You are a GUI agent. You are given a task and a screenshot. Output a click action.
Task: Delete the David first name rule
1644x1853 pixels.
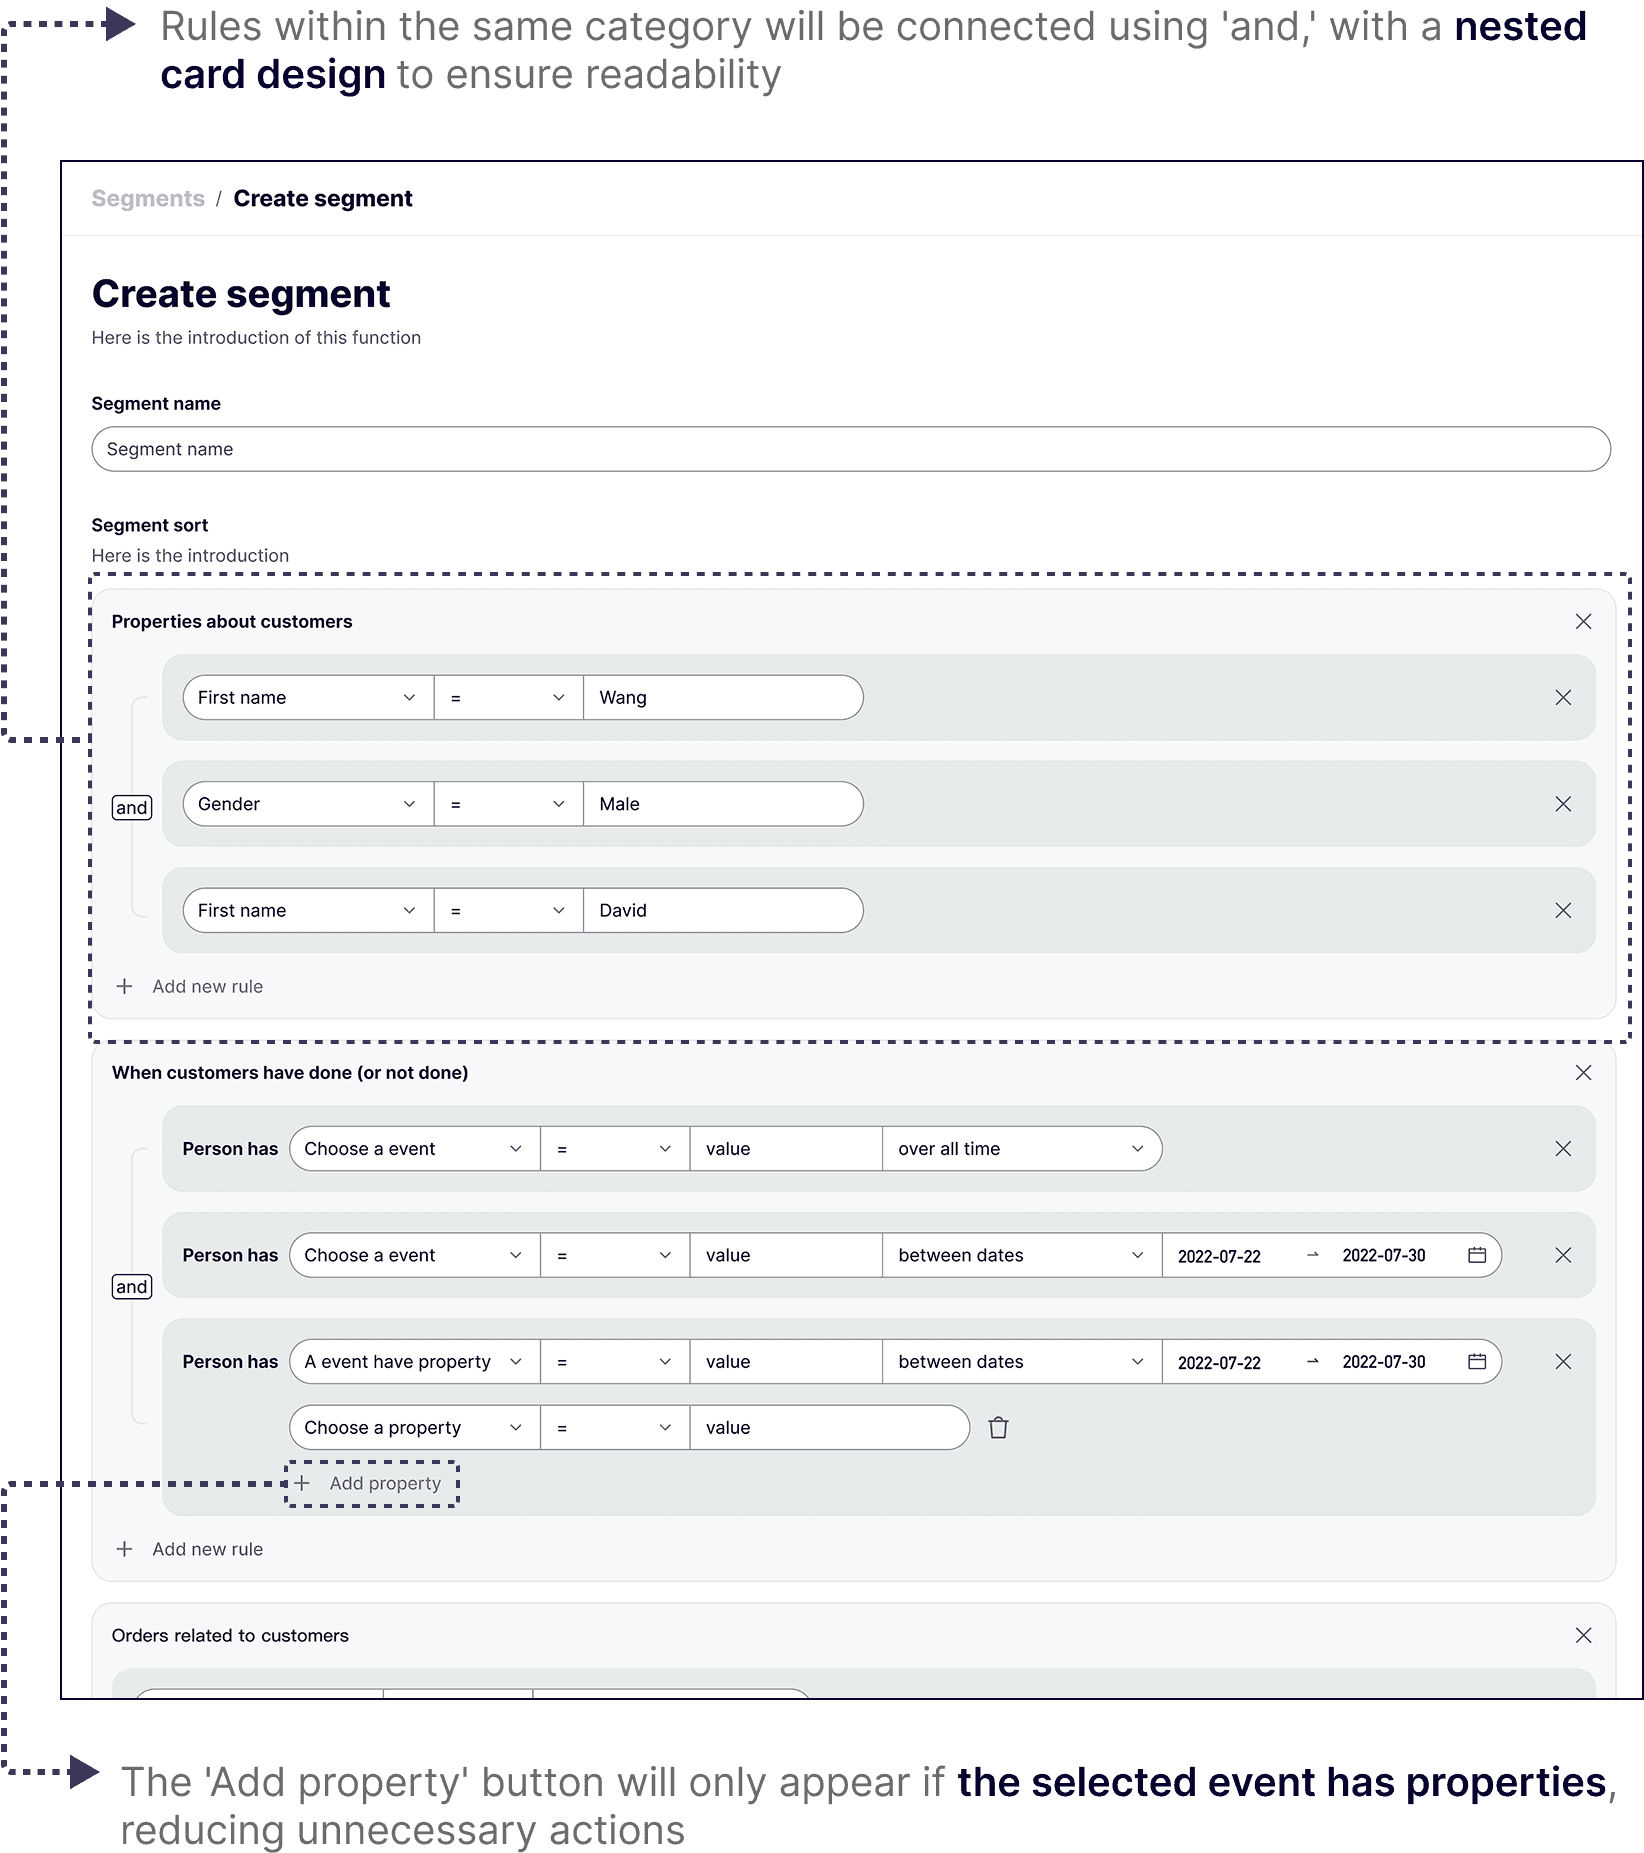pyautogui.click(x=1563, y=910)
